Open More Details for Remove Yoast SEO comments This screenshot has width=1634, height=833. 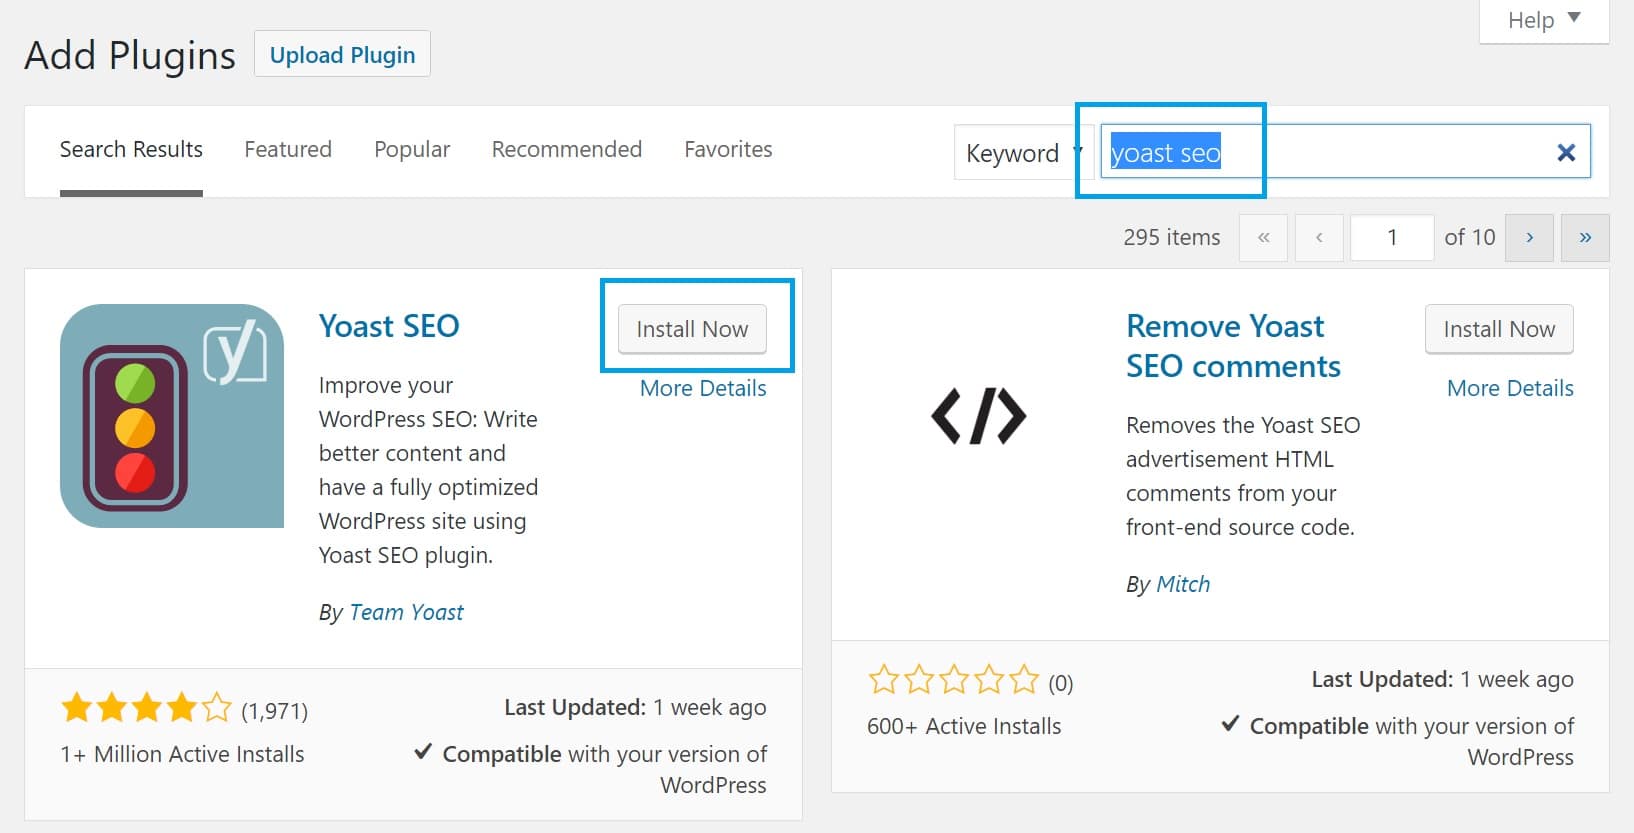(1510, 388)
